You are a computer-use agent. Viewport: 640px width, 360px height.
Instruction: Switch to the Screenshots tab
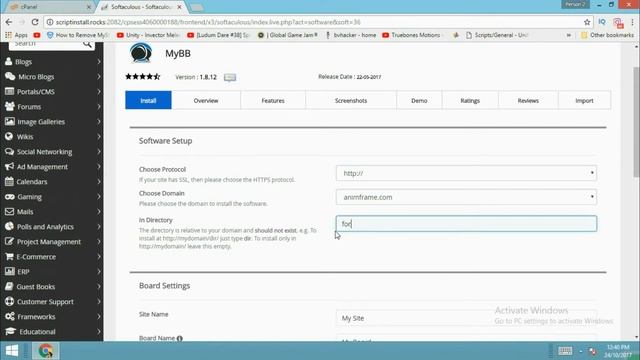(351, 100)
